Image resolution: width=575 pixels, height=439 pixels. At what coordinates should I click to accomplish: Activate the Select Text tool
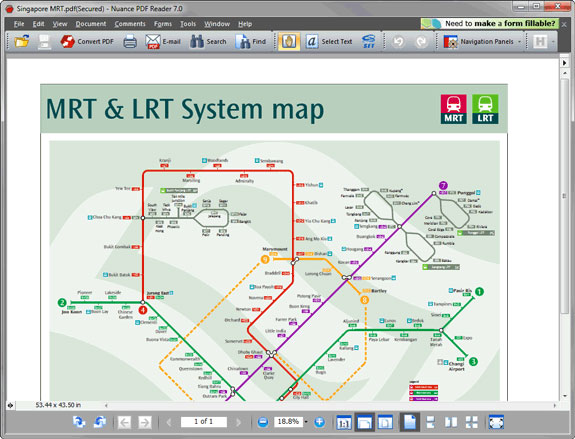click(x=329, y=41)
